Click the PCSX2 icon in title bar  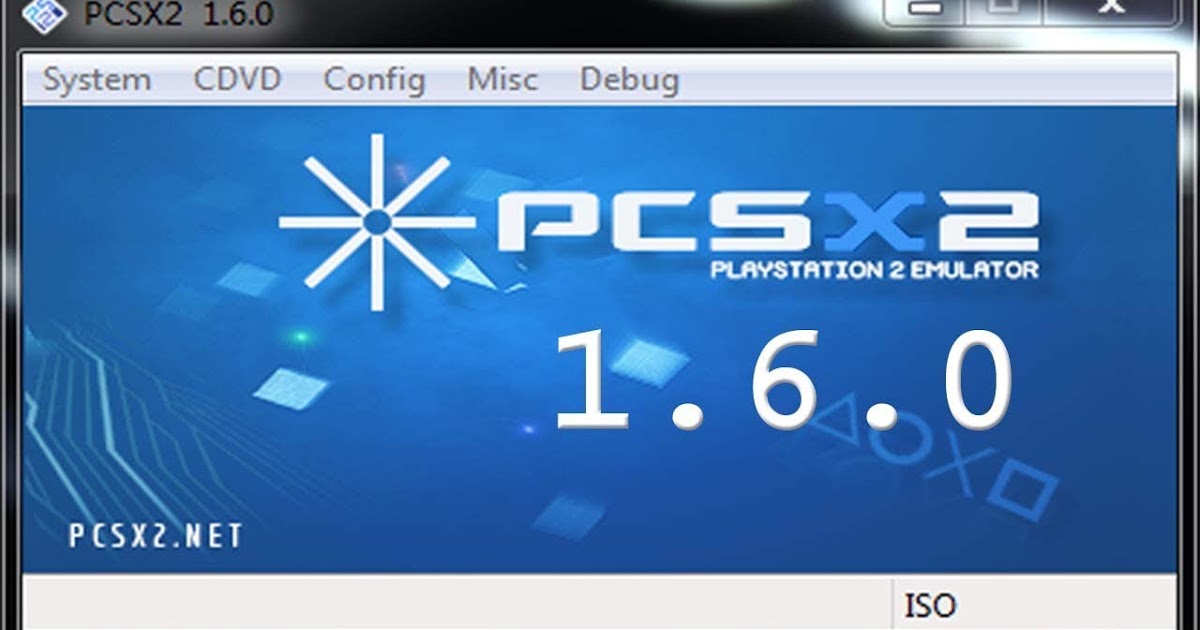tap(43, 14)
